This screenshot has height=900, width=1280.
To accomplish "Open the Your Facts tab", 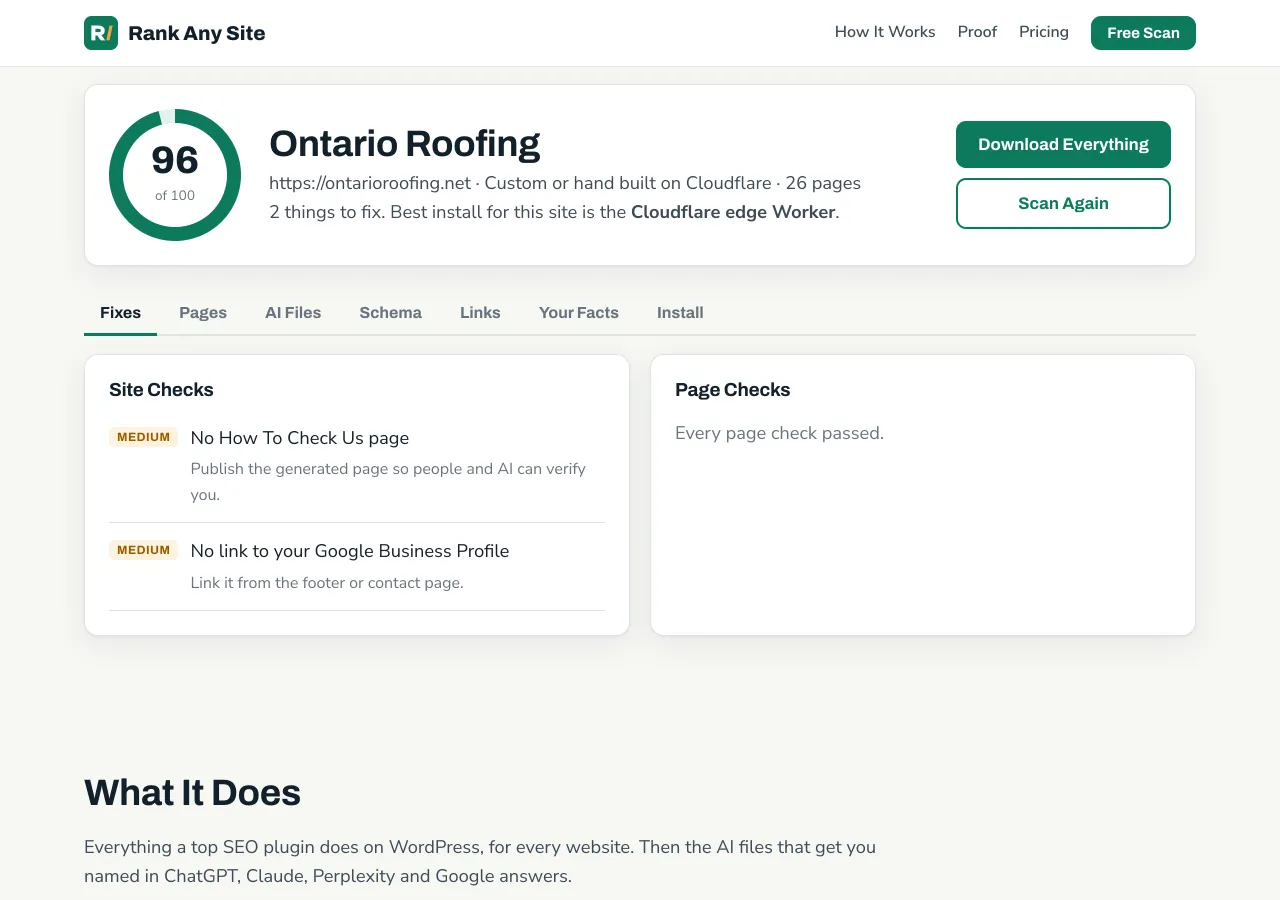I will [579, 313].
